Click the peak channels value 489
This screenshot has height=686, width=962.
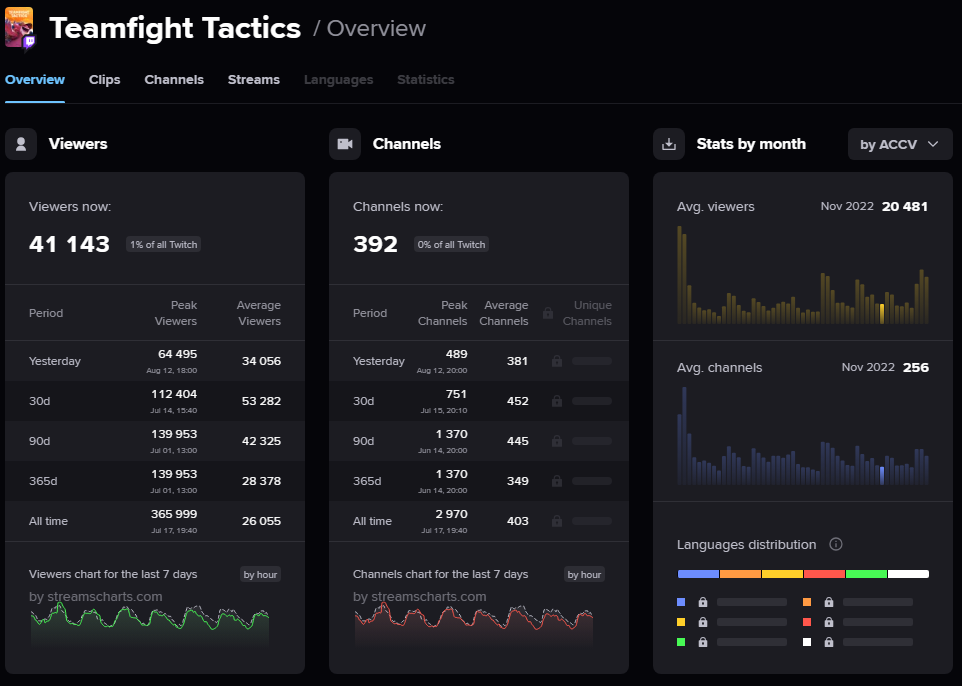click(456, 354)
